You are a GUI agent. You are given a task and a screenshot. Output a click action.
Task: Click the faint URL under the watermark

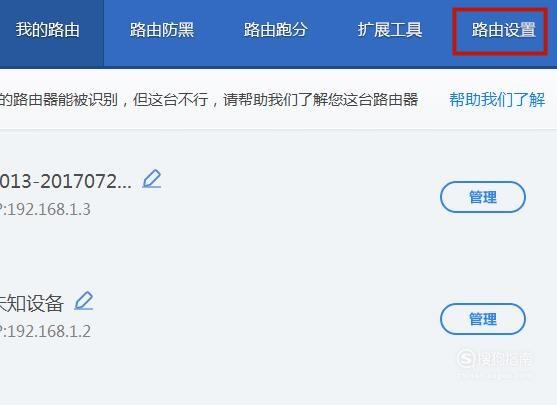pos(496,375)
